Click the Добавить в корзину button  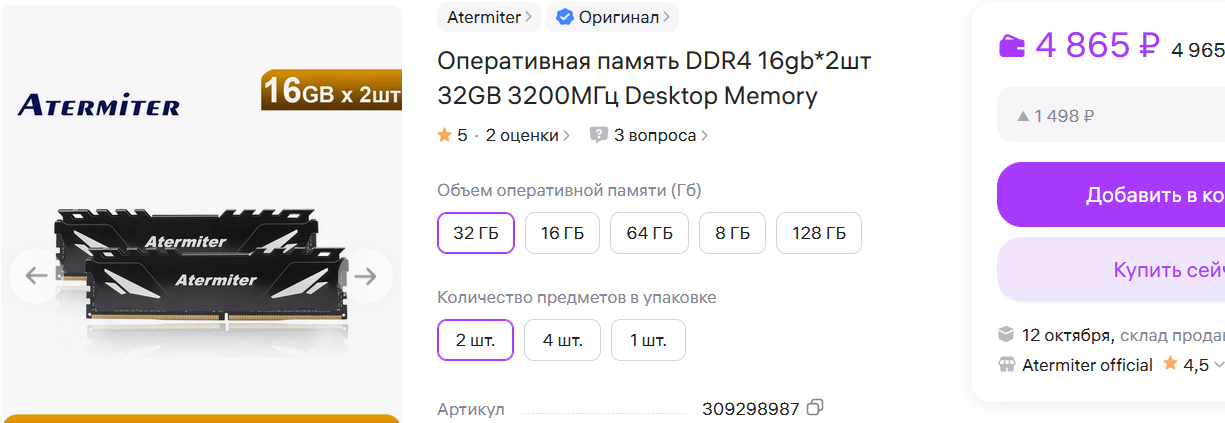click(1112, 195)
